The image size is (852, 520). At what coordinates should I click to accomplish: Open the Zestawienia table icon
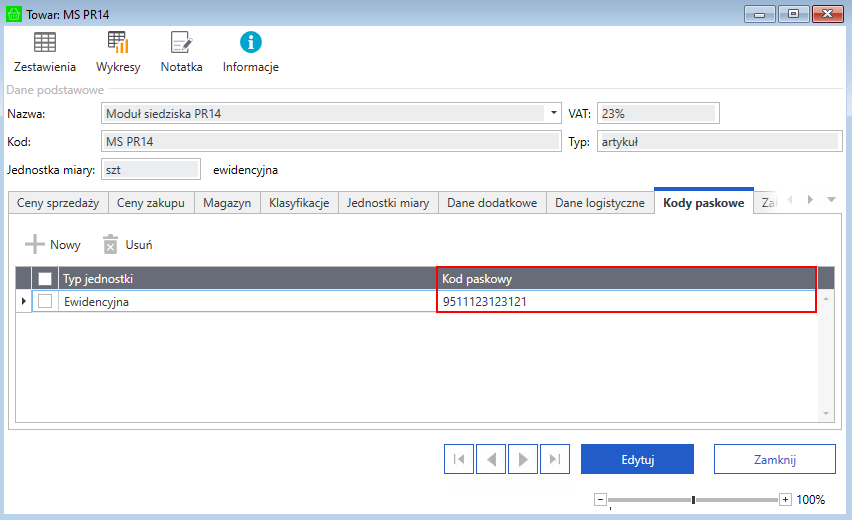[45, 43]
